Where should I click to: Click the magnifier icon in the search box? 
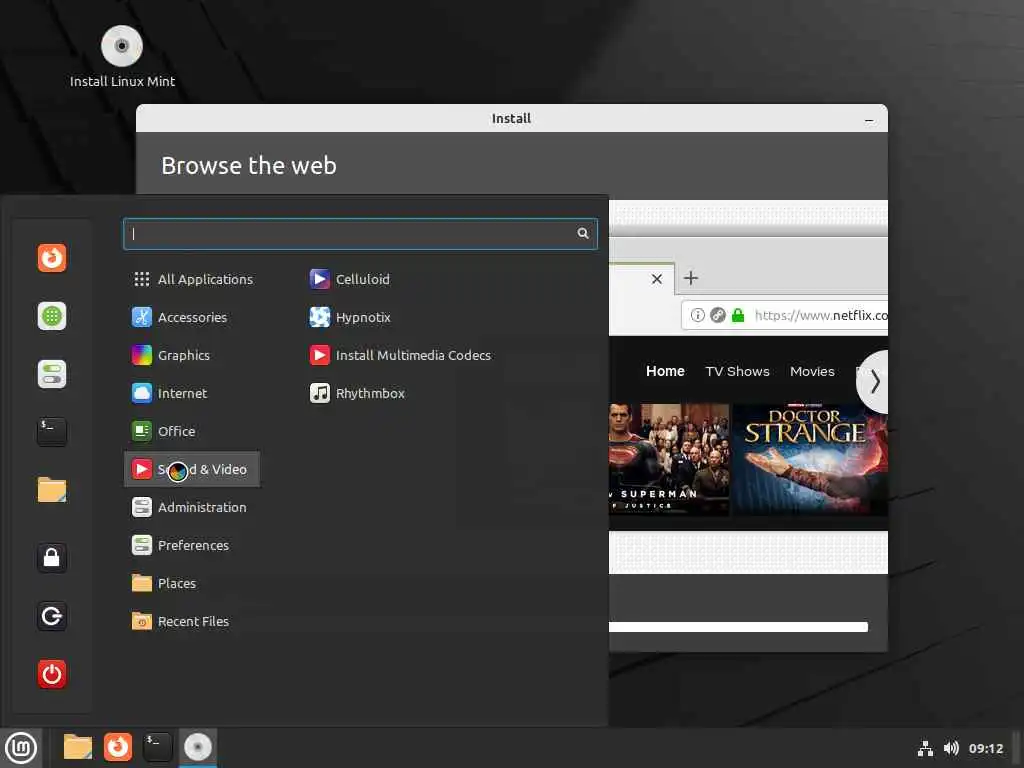(583, 233)
